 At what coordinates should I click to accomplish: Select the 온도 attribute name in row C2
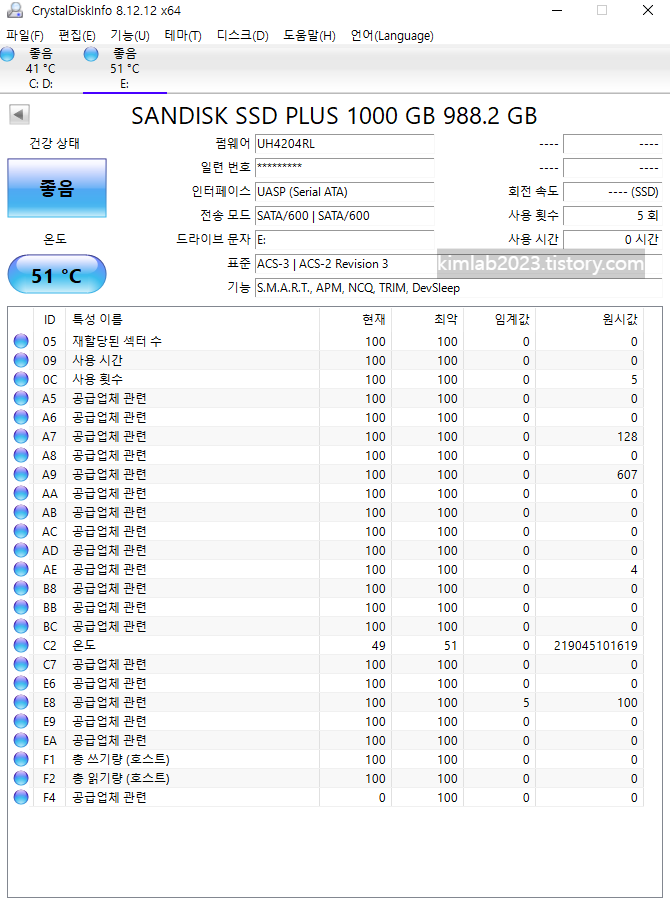(84, 645)
